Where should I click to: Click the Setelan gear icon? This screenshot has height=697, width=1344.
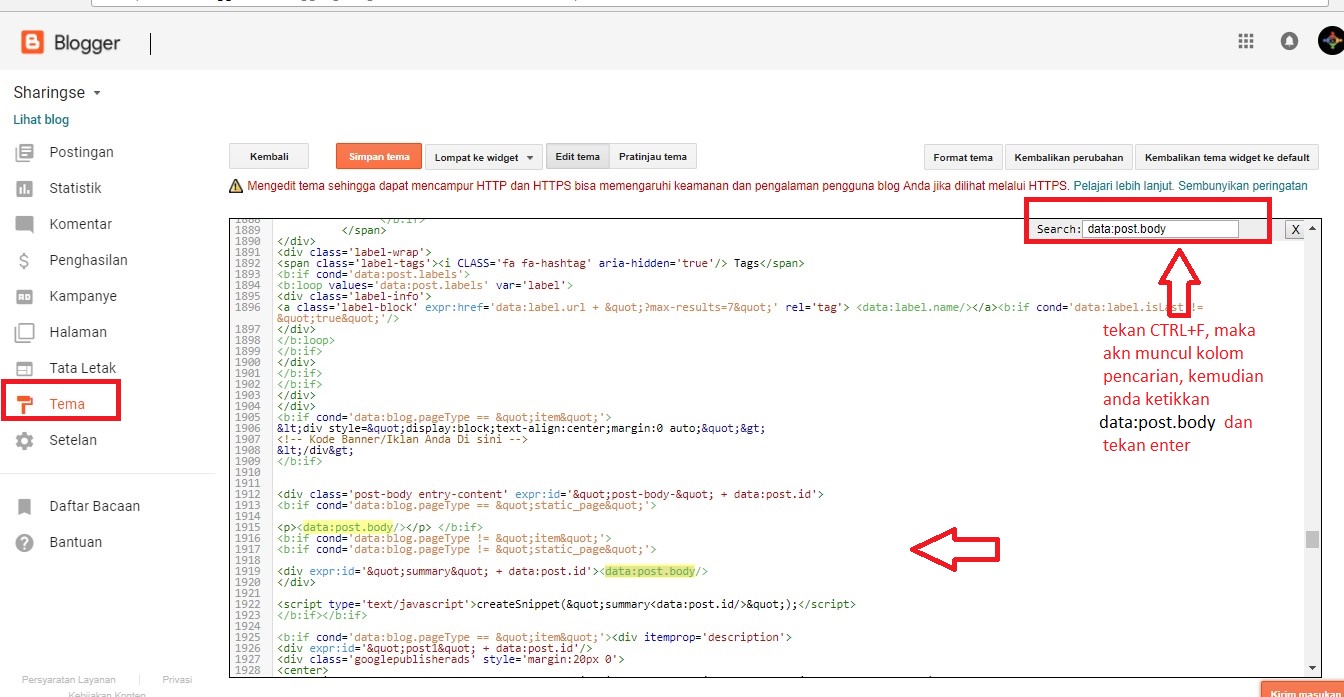click(x=25, y=441)
